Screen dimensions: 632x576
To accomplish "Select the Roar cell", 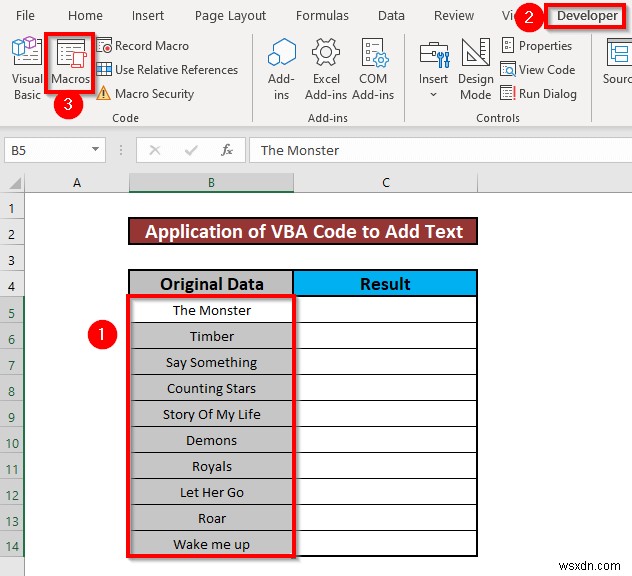I will point(212,518).
